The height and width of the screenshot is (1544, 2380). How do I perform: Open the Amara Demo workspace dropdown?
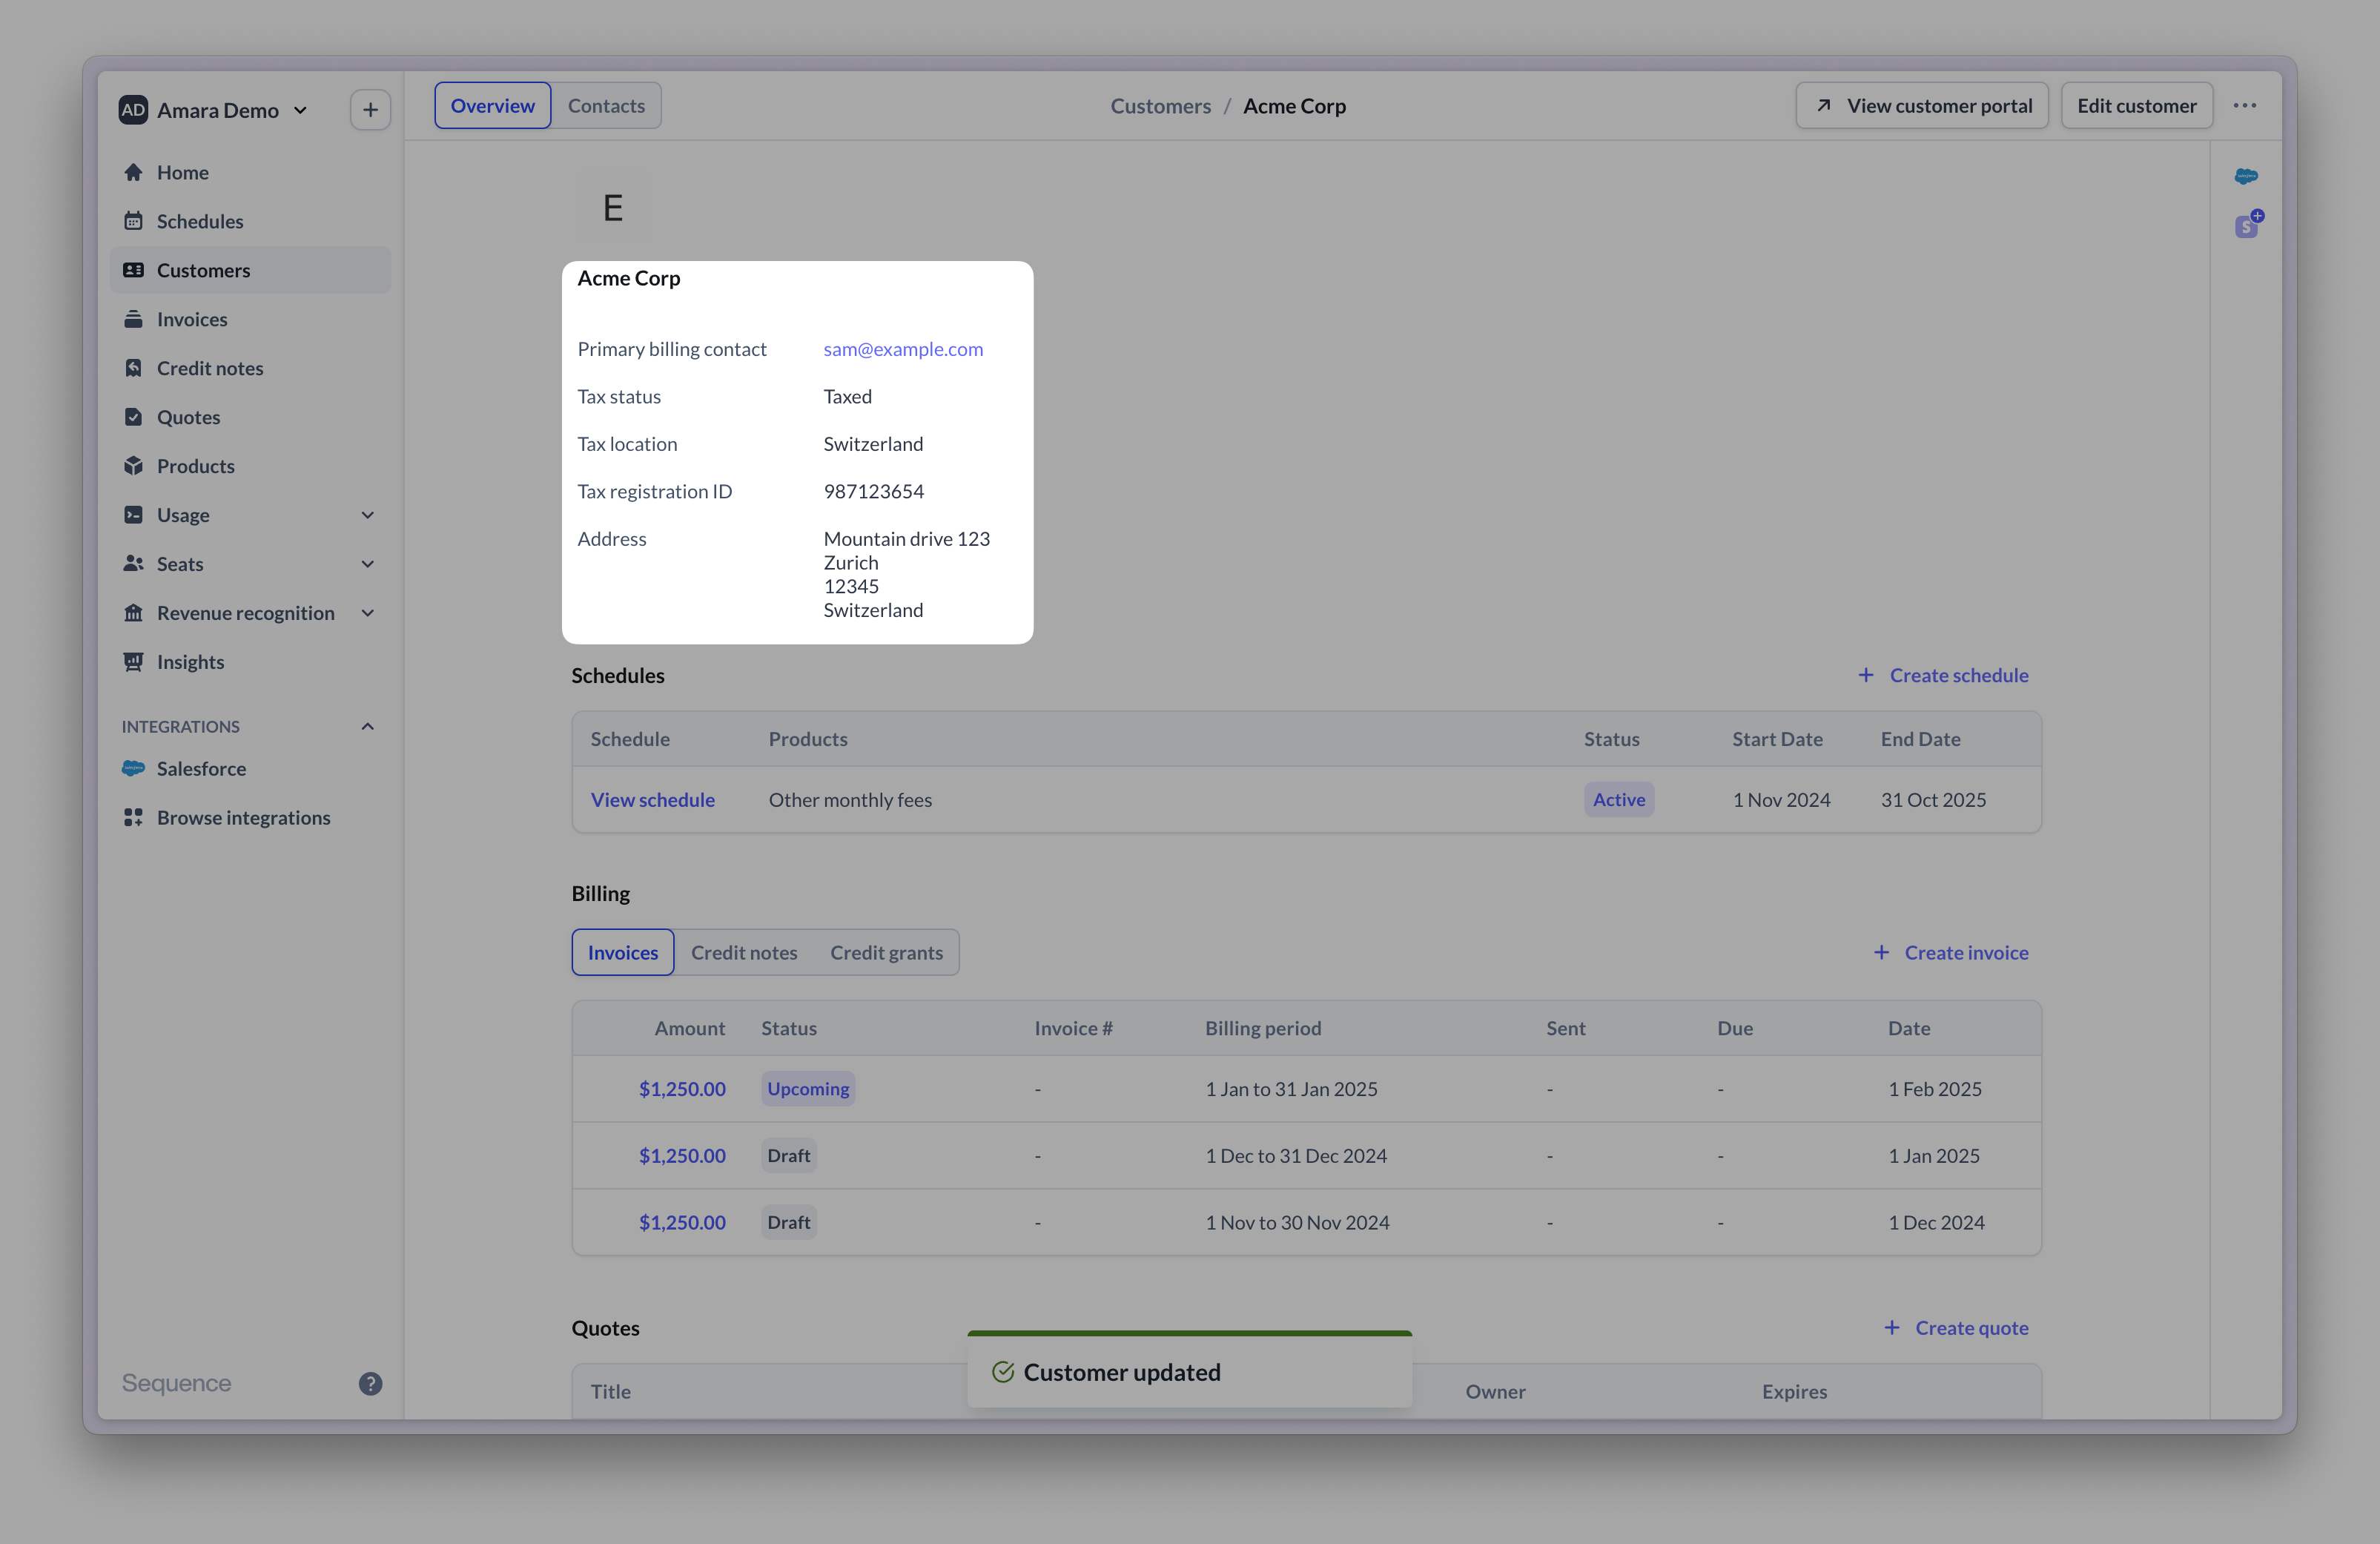pyautogui.click(x=215, y=110)
